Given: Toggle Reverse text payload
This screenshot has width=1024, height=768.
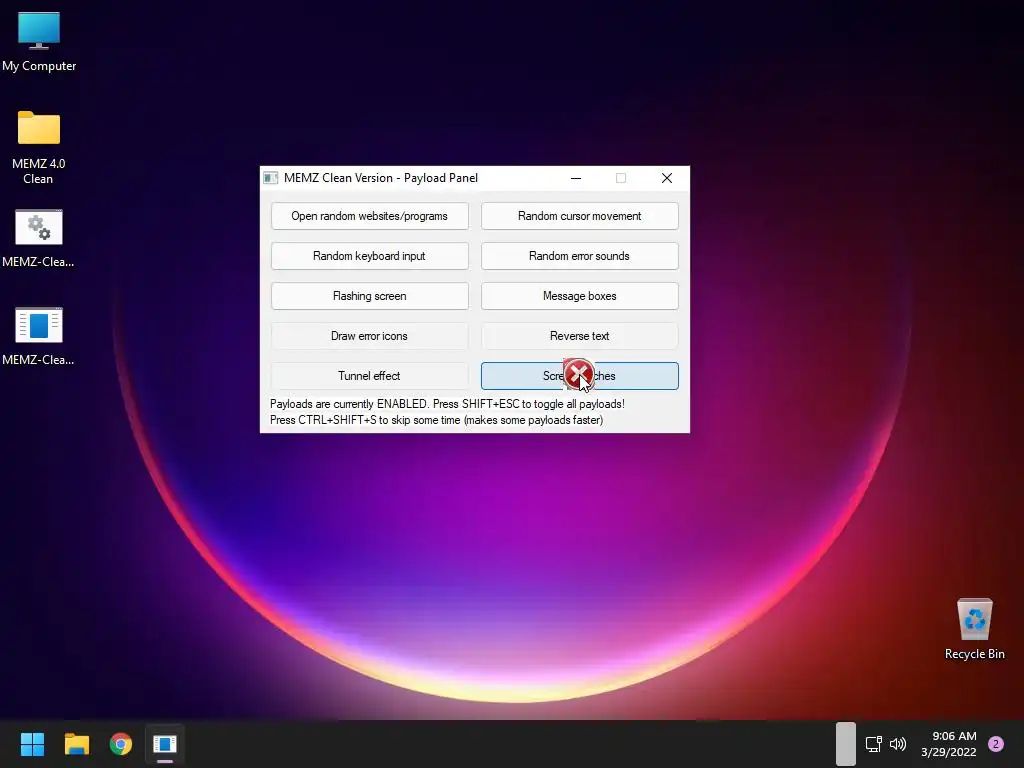Looking at the screenshot, I should 579,336.
